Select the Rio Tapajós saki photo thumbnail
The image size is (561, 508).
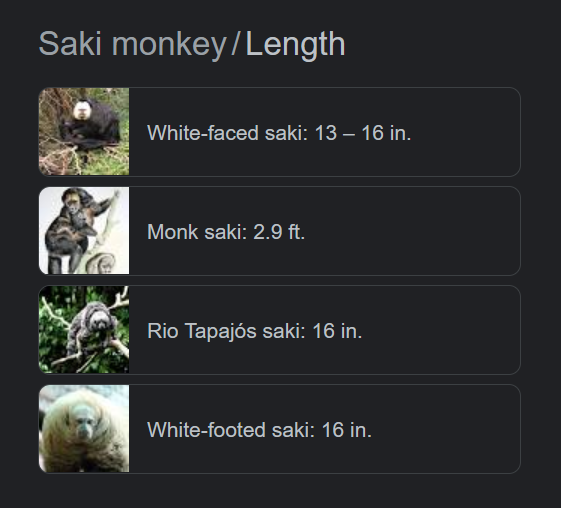tap(84, 330)
